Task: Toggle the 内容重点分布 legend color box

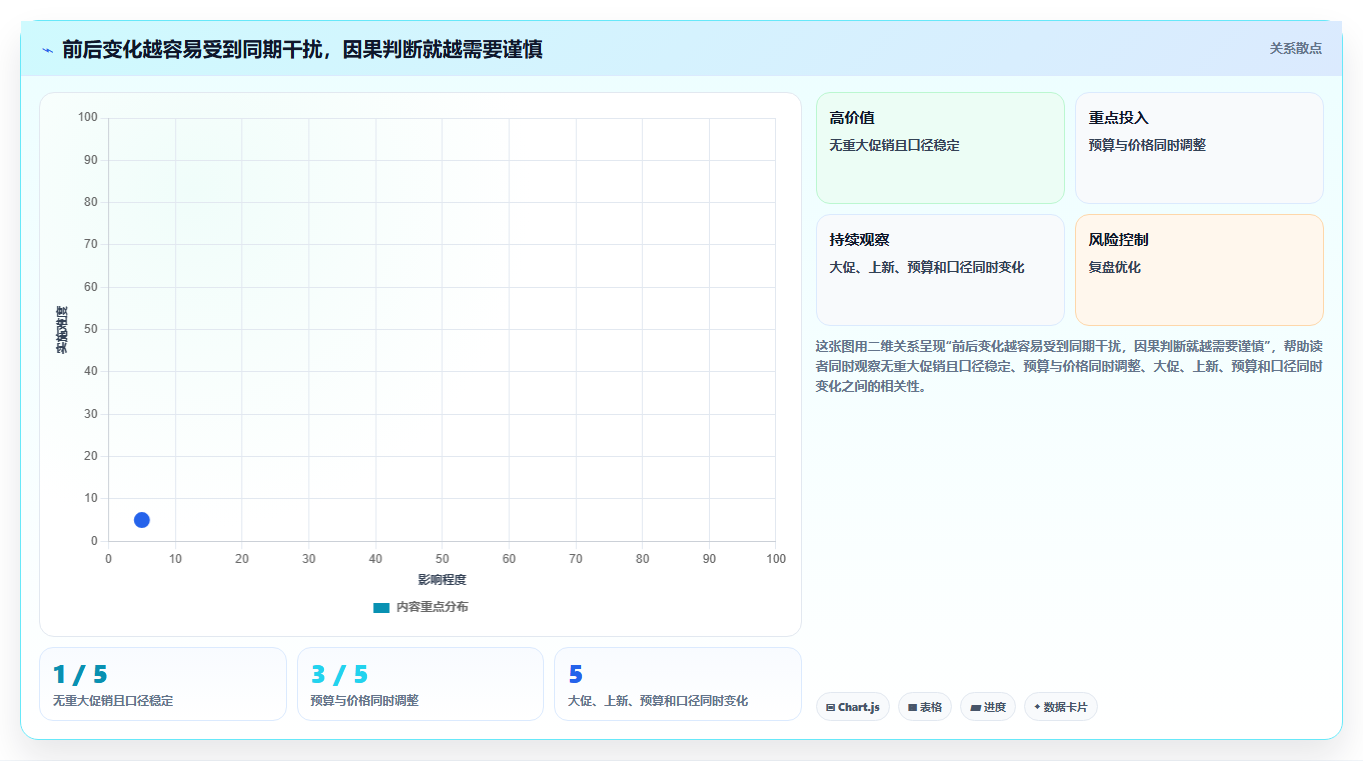Action: click(381, 607)
